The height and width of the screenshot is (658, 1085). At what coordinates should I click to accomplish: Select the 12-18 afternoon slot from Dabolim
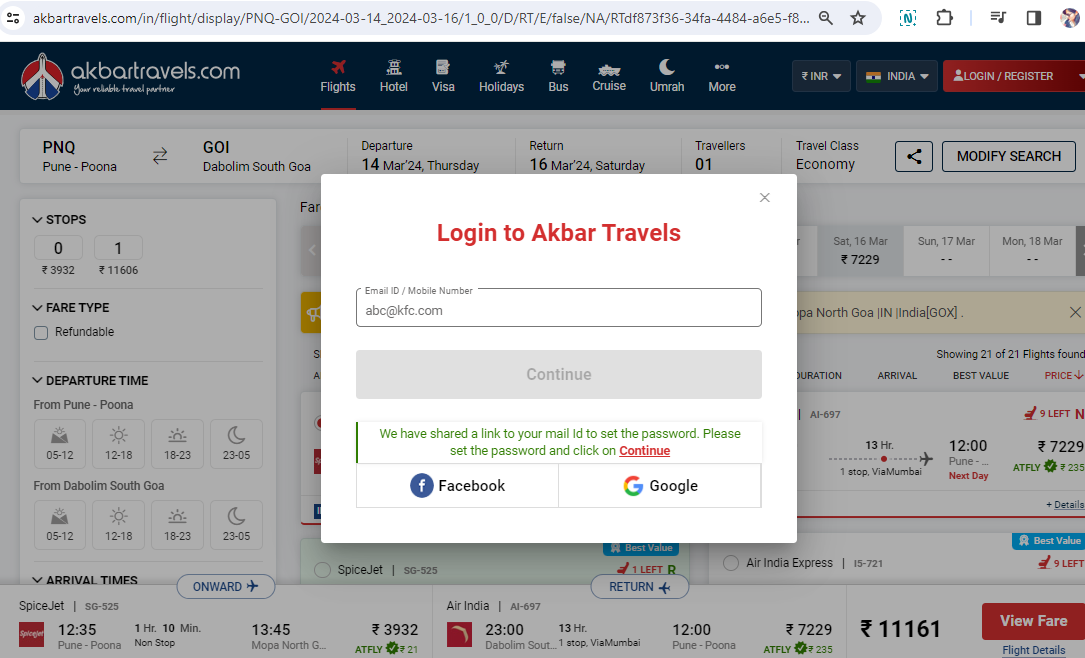[x=118, y=524]
